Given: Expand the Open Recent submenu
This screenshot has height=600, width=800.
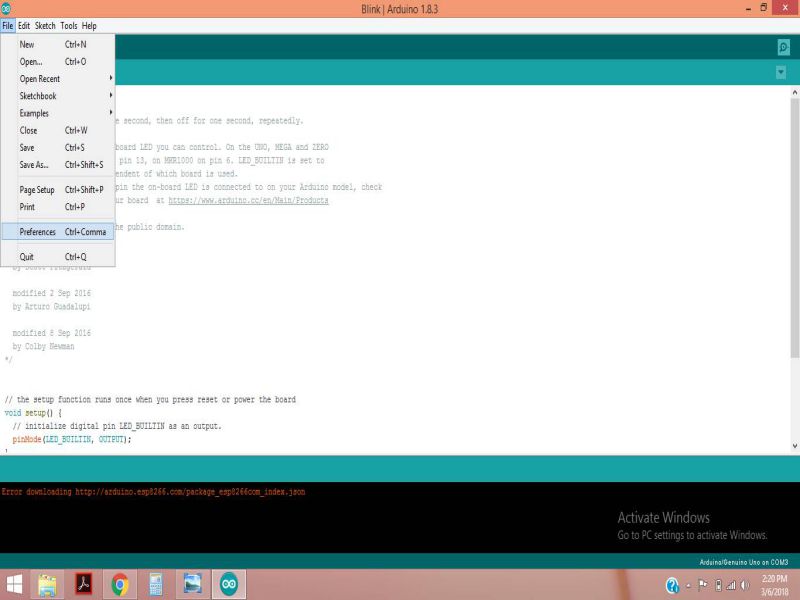Looking at the screenshot, I should click(x=58, y=79).
